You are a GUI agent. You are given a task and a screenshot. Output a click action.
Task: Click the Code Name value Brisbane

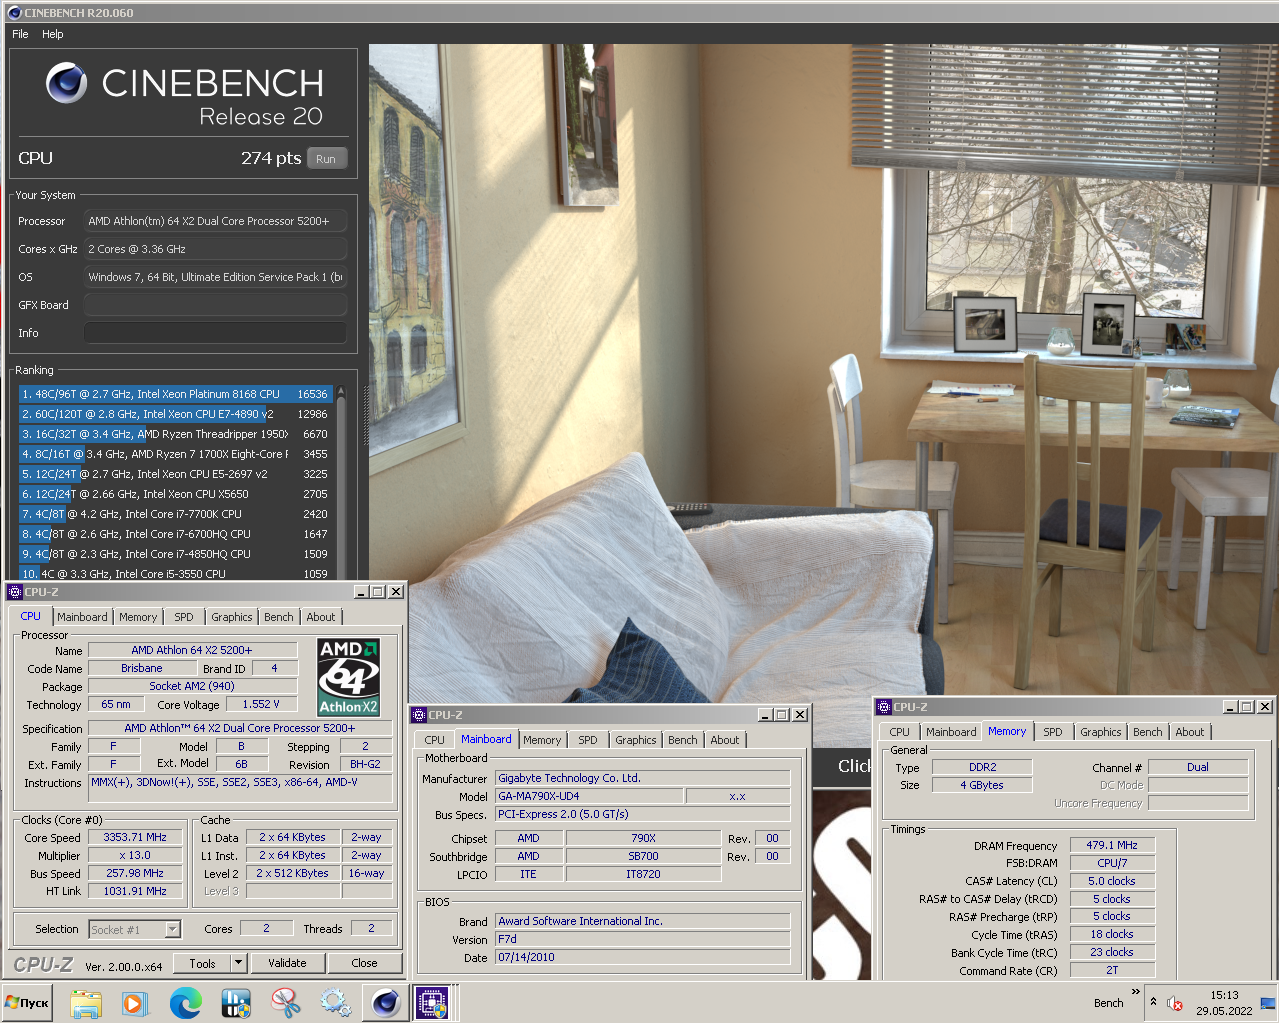pos(142,668)
